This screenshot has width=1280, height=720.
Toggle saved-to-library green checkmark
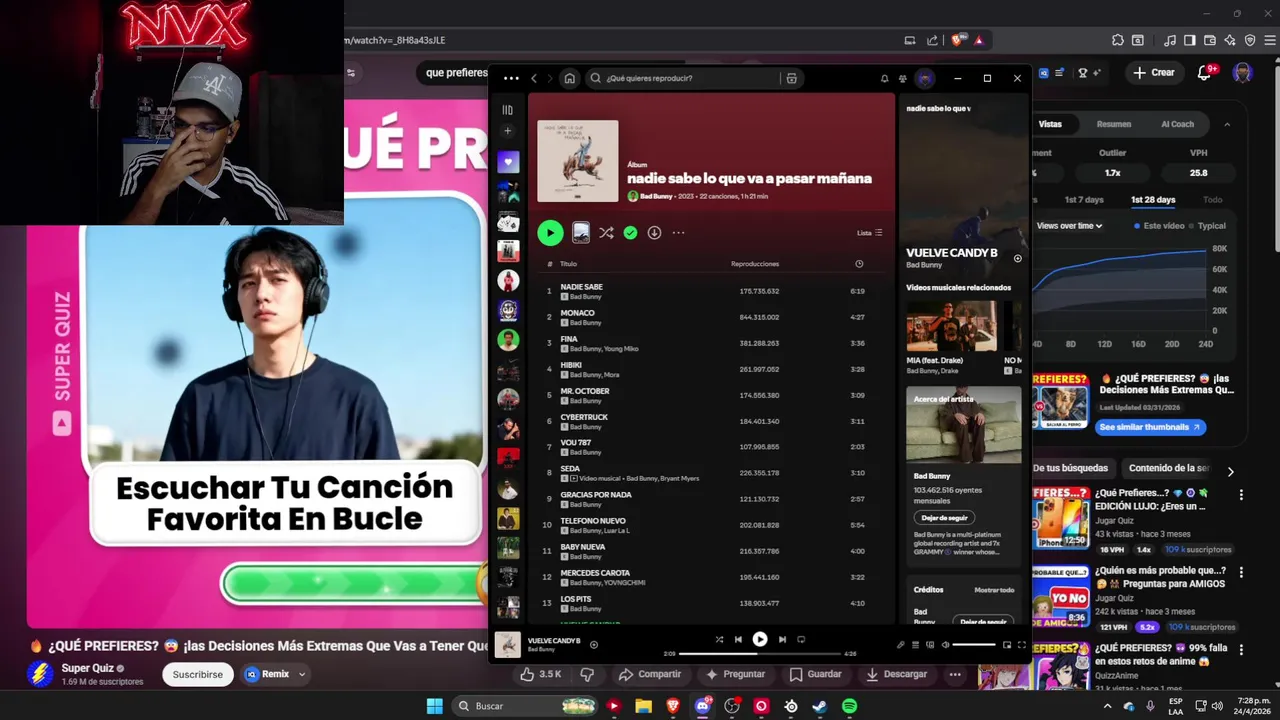click(630, 233)
